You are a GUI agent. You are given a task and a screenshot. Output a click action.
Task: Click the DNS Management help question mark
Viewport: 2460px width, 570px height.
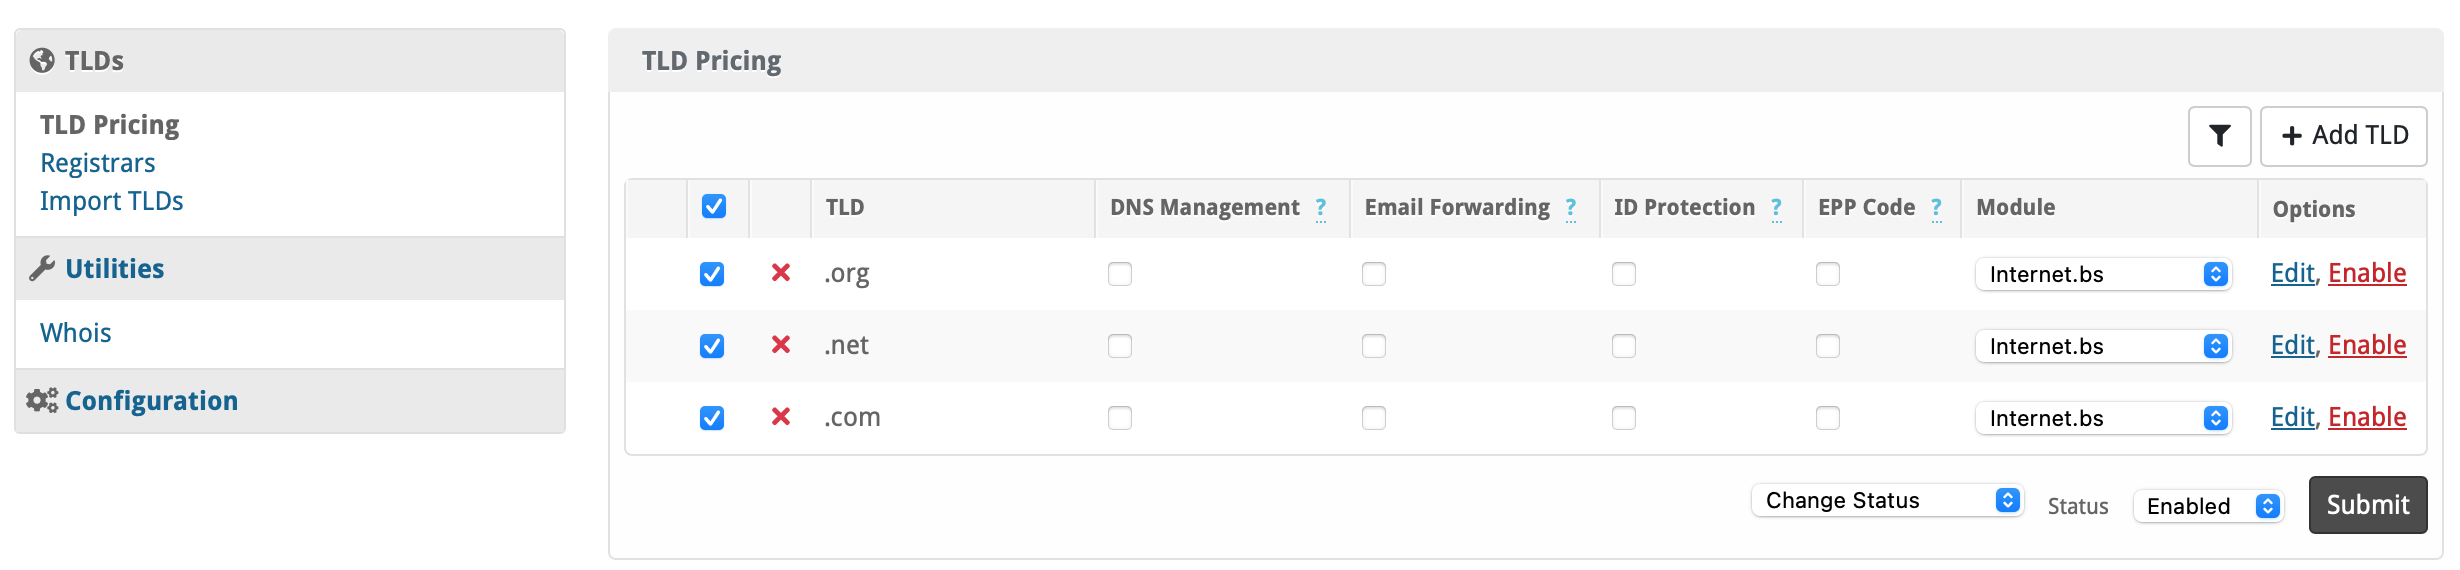click(1321, 208)
